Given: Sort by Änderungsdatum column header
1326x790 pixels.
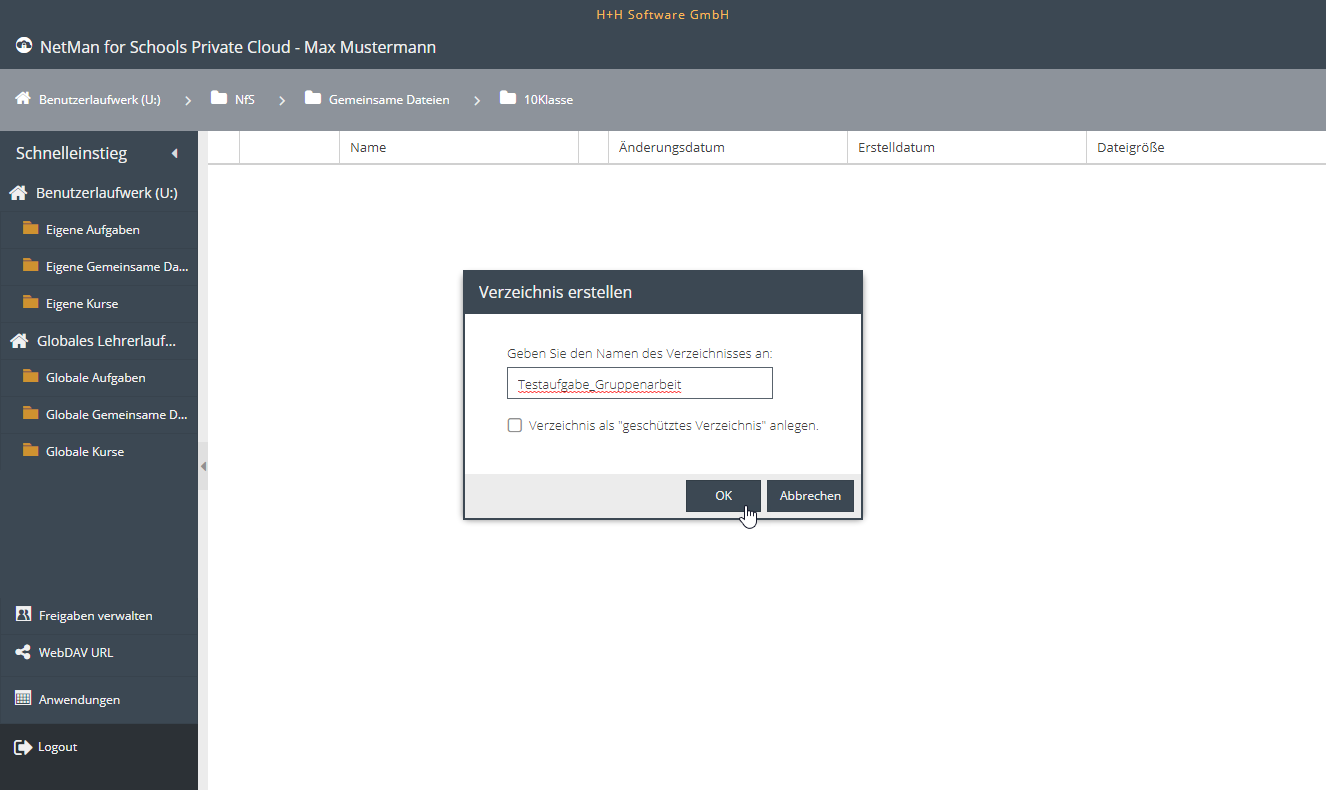Looking at the screenshot, I should tap(728, 147).
